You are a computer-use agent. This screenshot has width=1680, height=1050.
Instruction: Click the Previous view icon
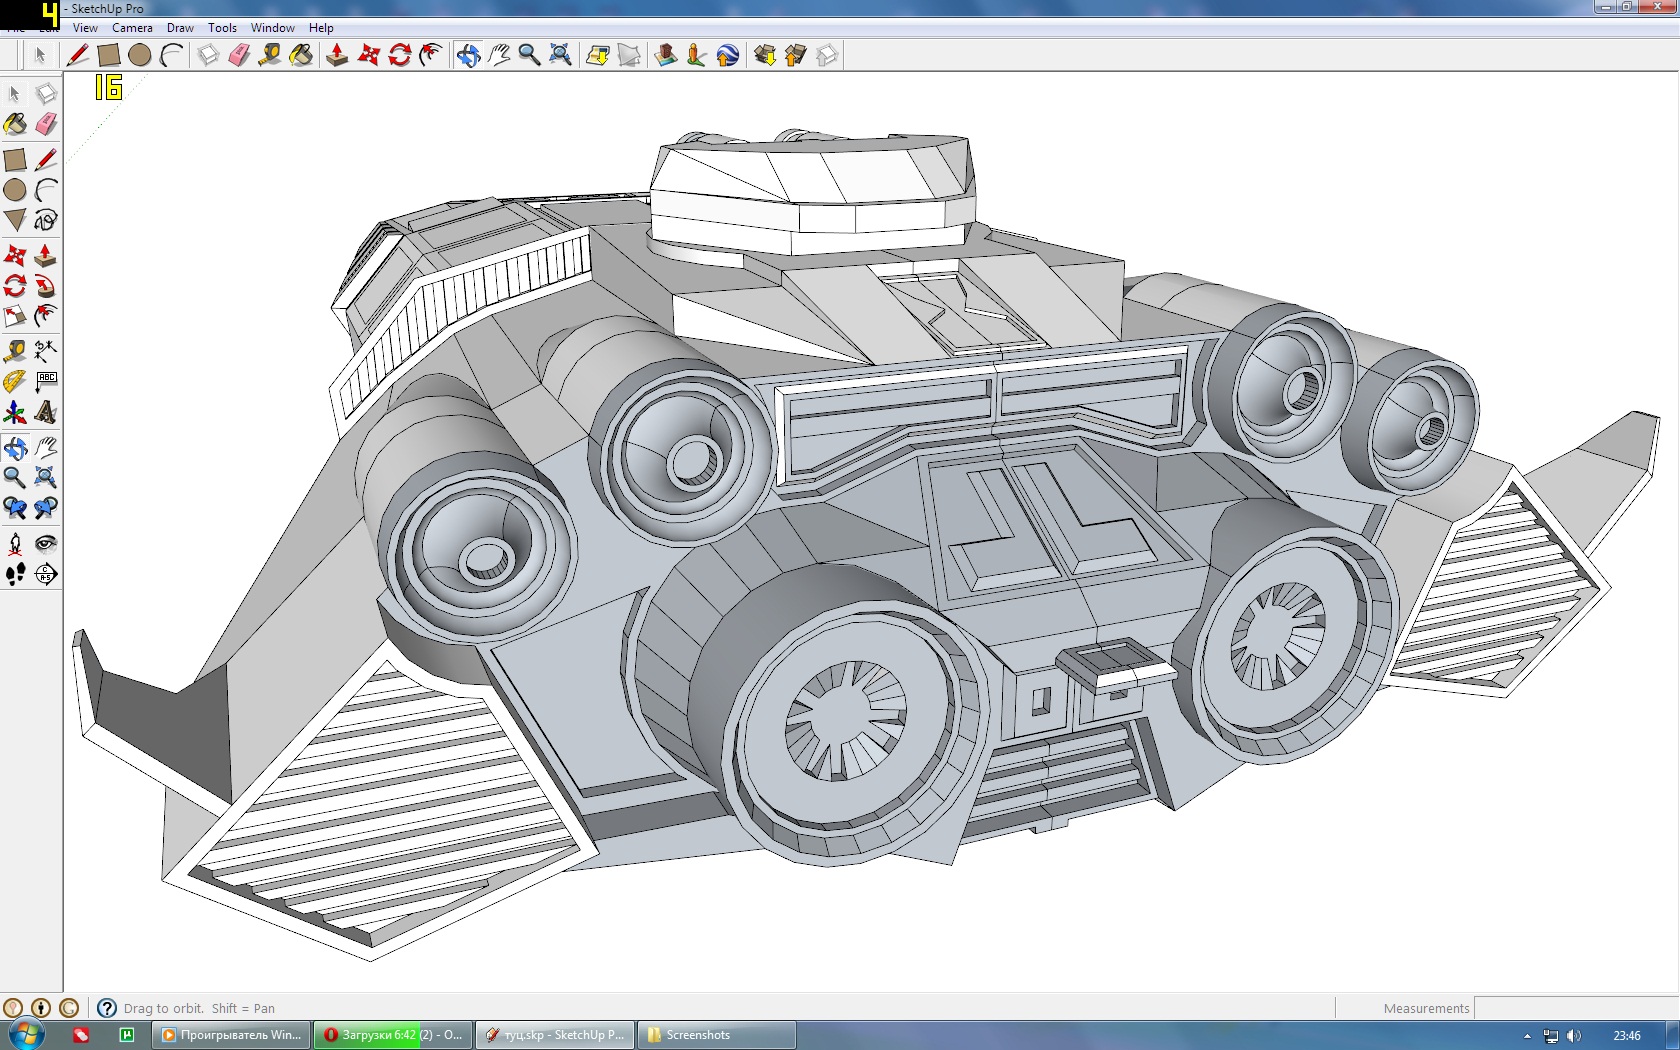[x=15, y=508]
